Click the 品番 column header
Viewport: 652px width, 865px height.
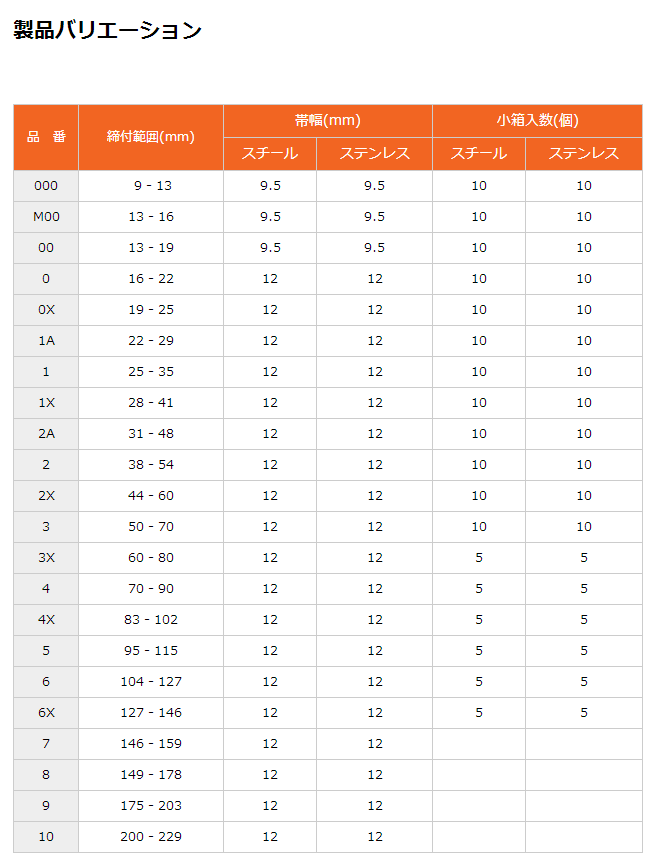point(46,137)
